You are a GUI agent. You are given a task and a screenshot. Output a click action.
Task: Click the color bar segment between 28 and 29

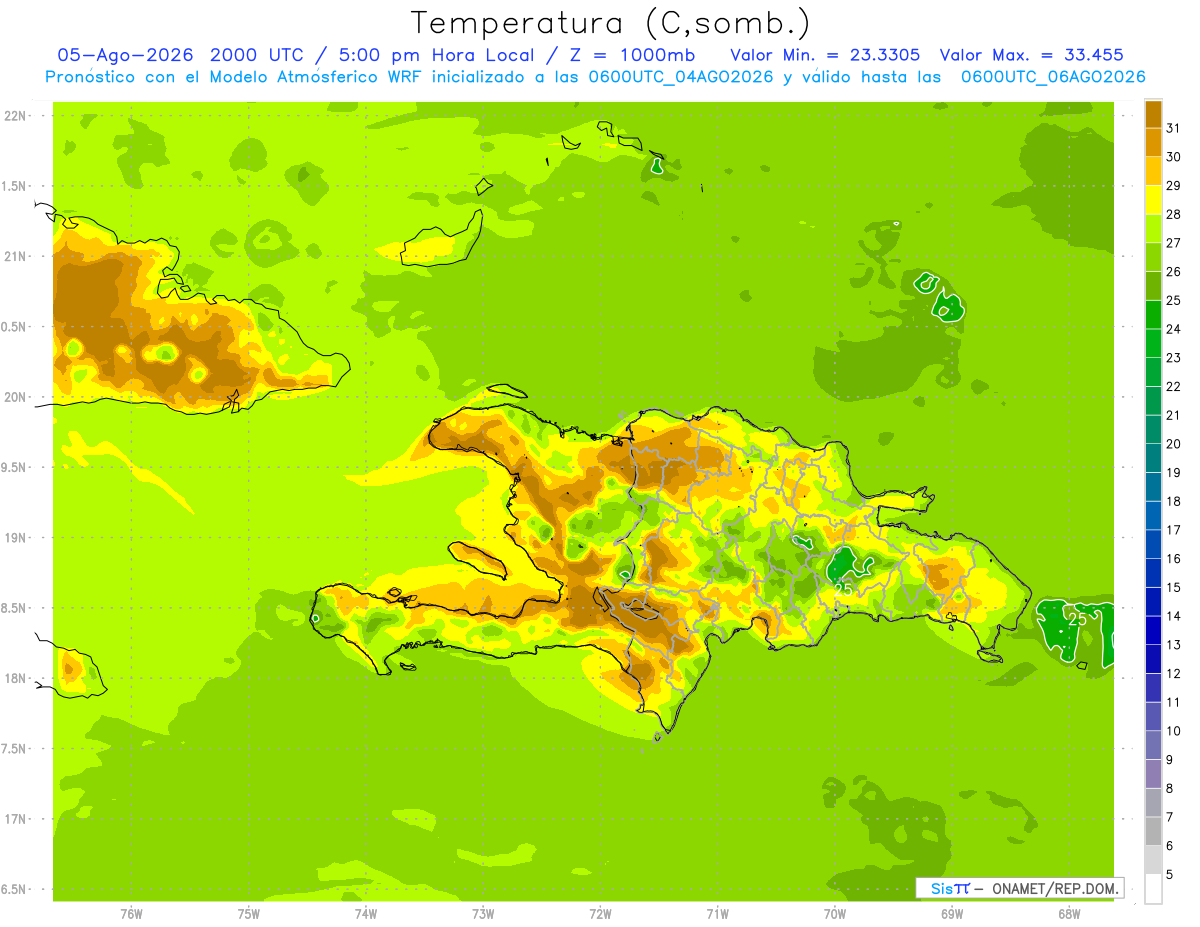tap(1153, 200)
